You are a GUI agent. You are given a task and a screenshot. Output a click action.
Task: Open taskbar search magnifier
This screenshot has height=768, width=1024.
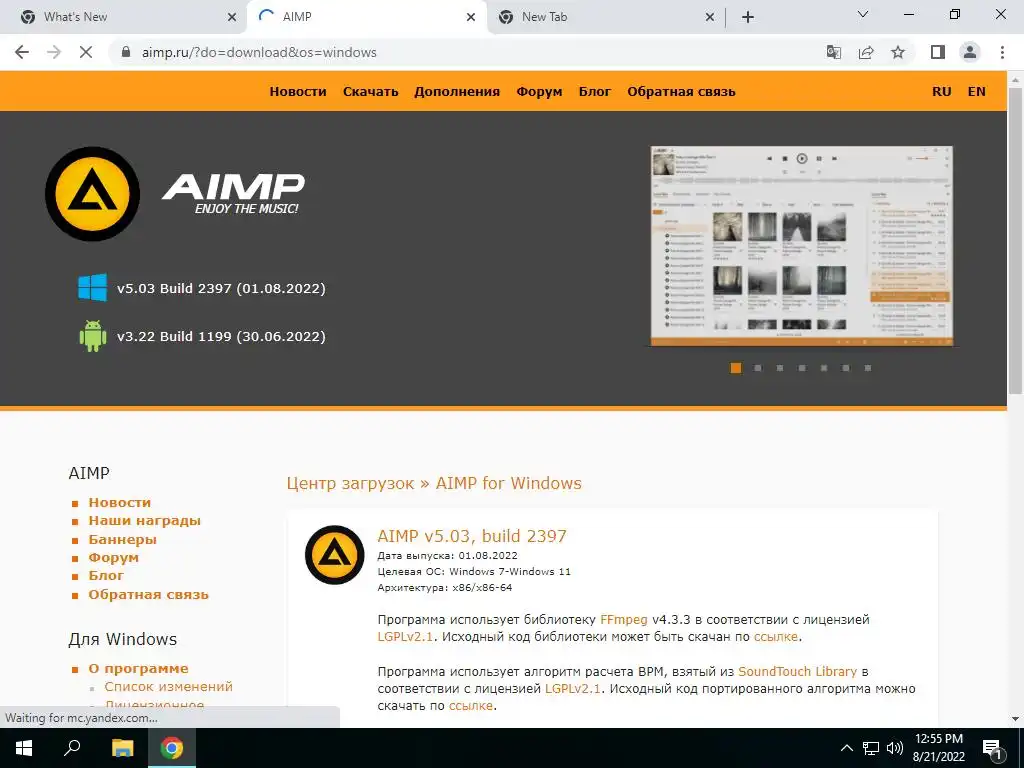pyautogui.click(x=72, y=748)
